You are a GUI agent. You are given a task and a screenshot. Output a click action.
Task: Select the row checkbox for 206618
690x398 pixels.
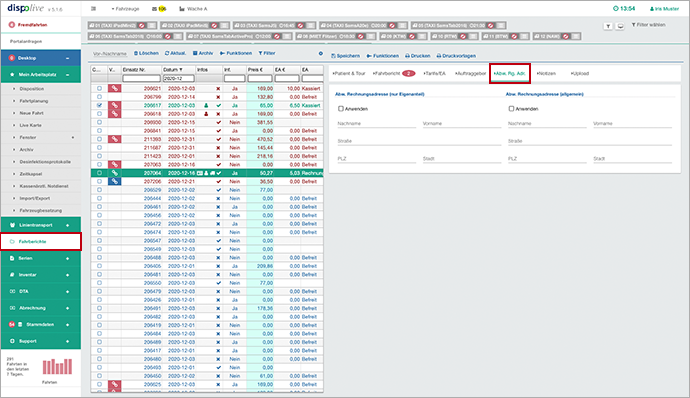point(99,114)
